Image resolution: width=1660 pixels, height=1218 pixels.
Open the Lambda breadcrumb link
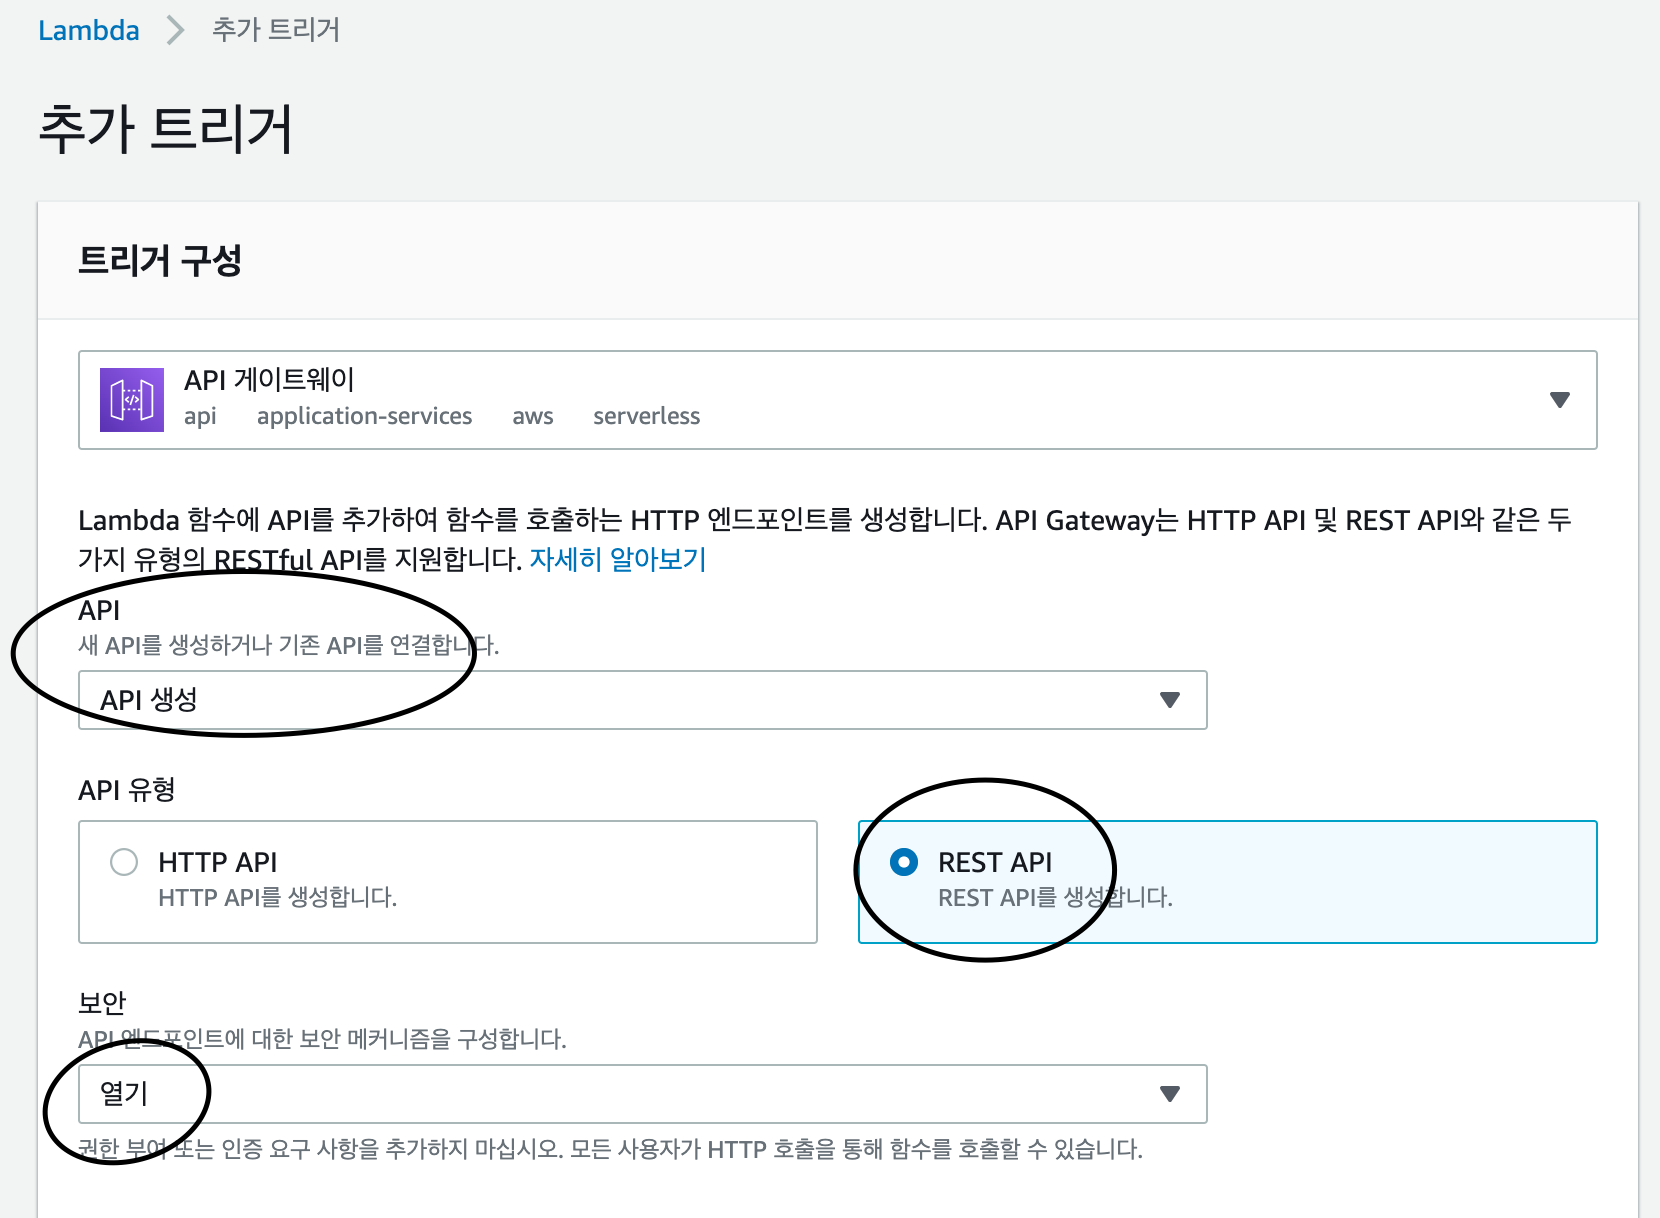[89, 31]
